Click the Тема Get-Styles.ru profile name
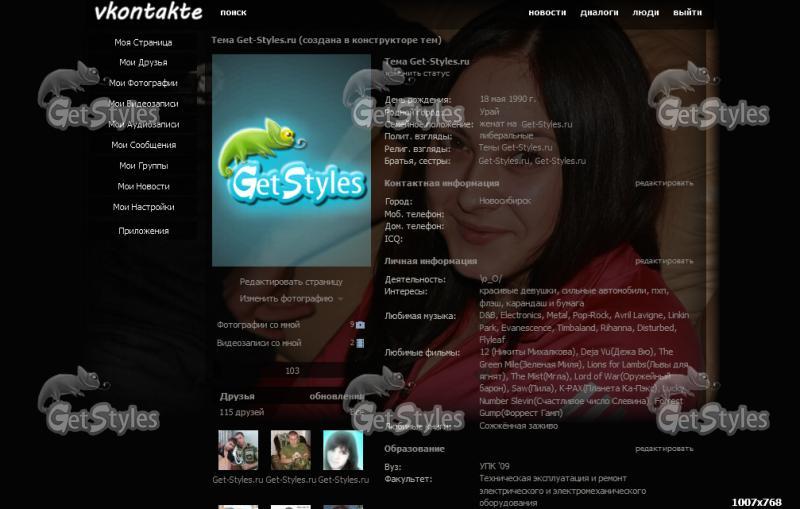The height and width of the screenshot is (509, 800). [x=427, y=62]
